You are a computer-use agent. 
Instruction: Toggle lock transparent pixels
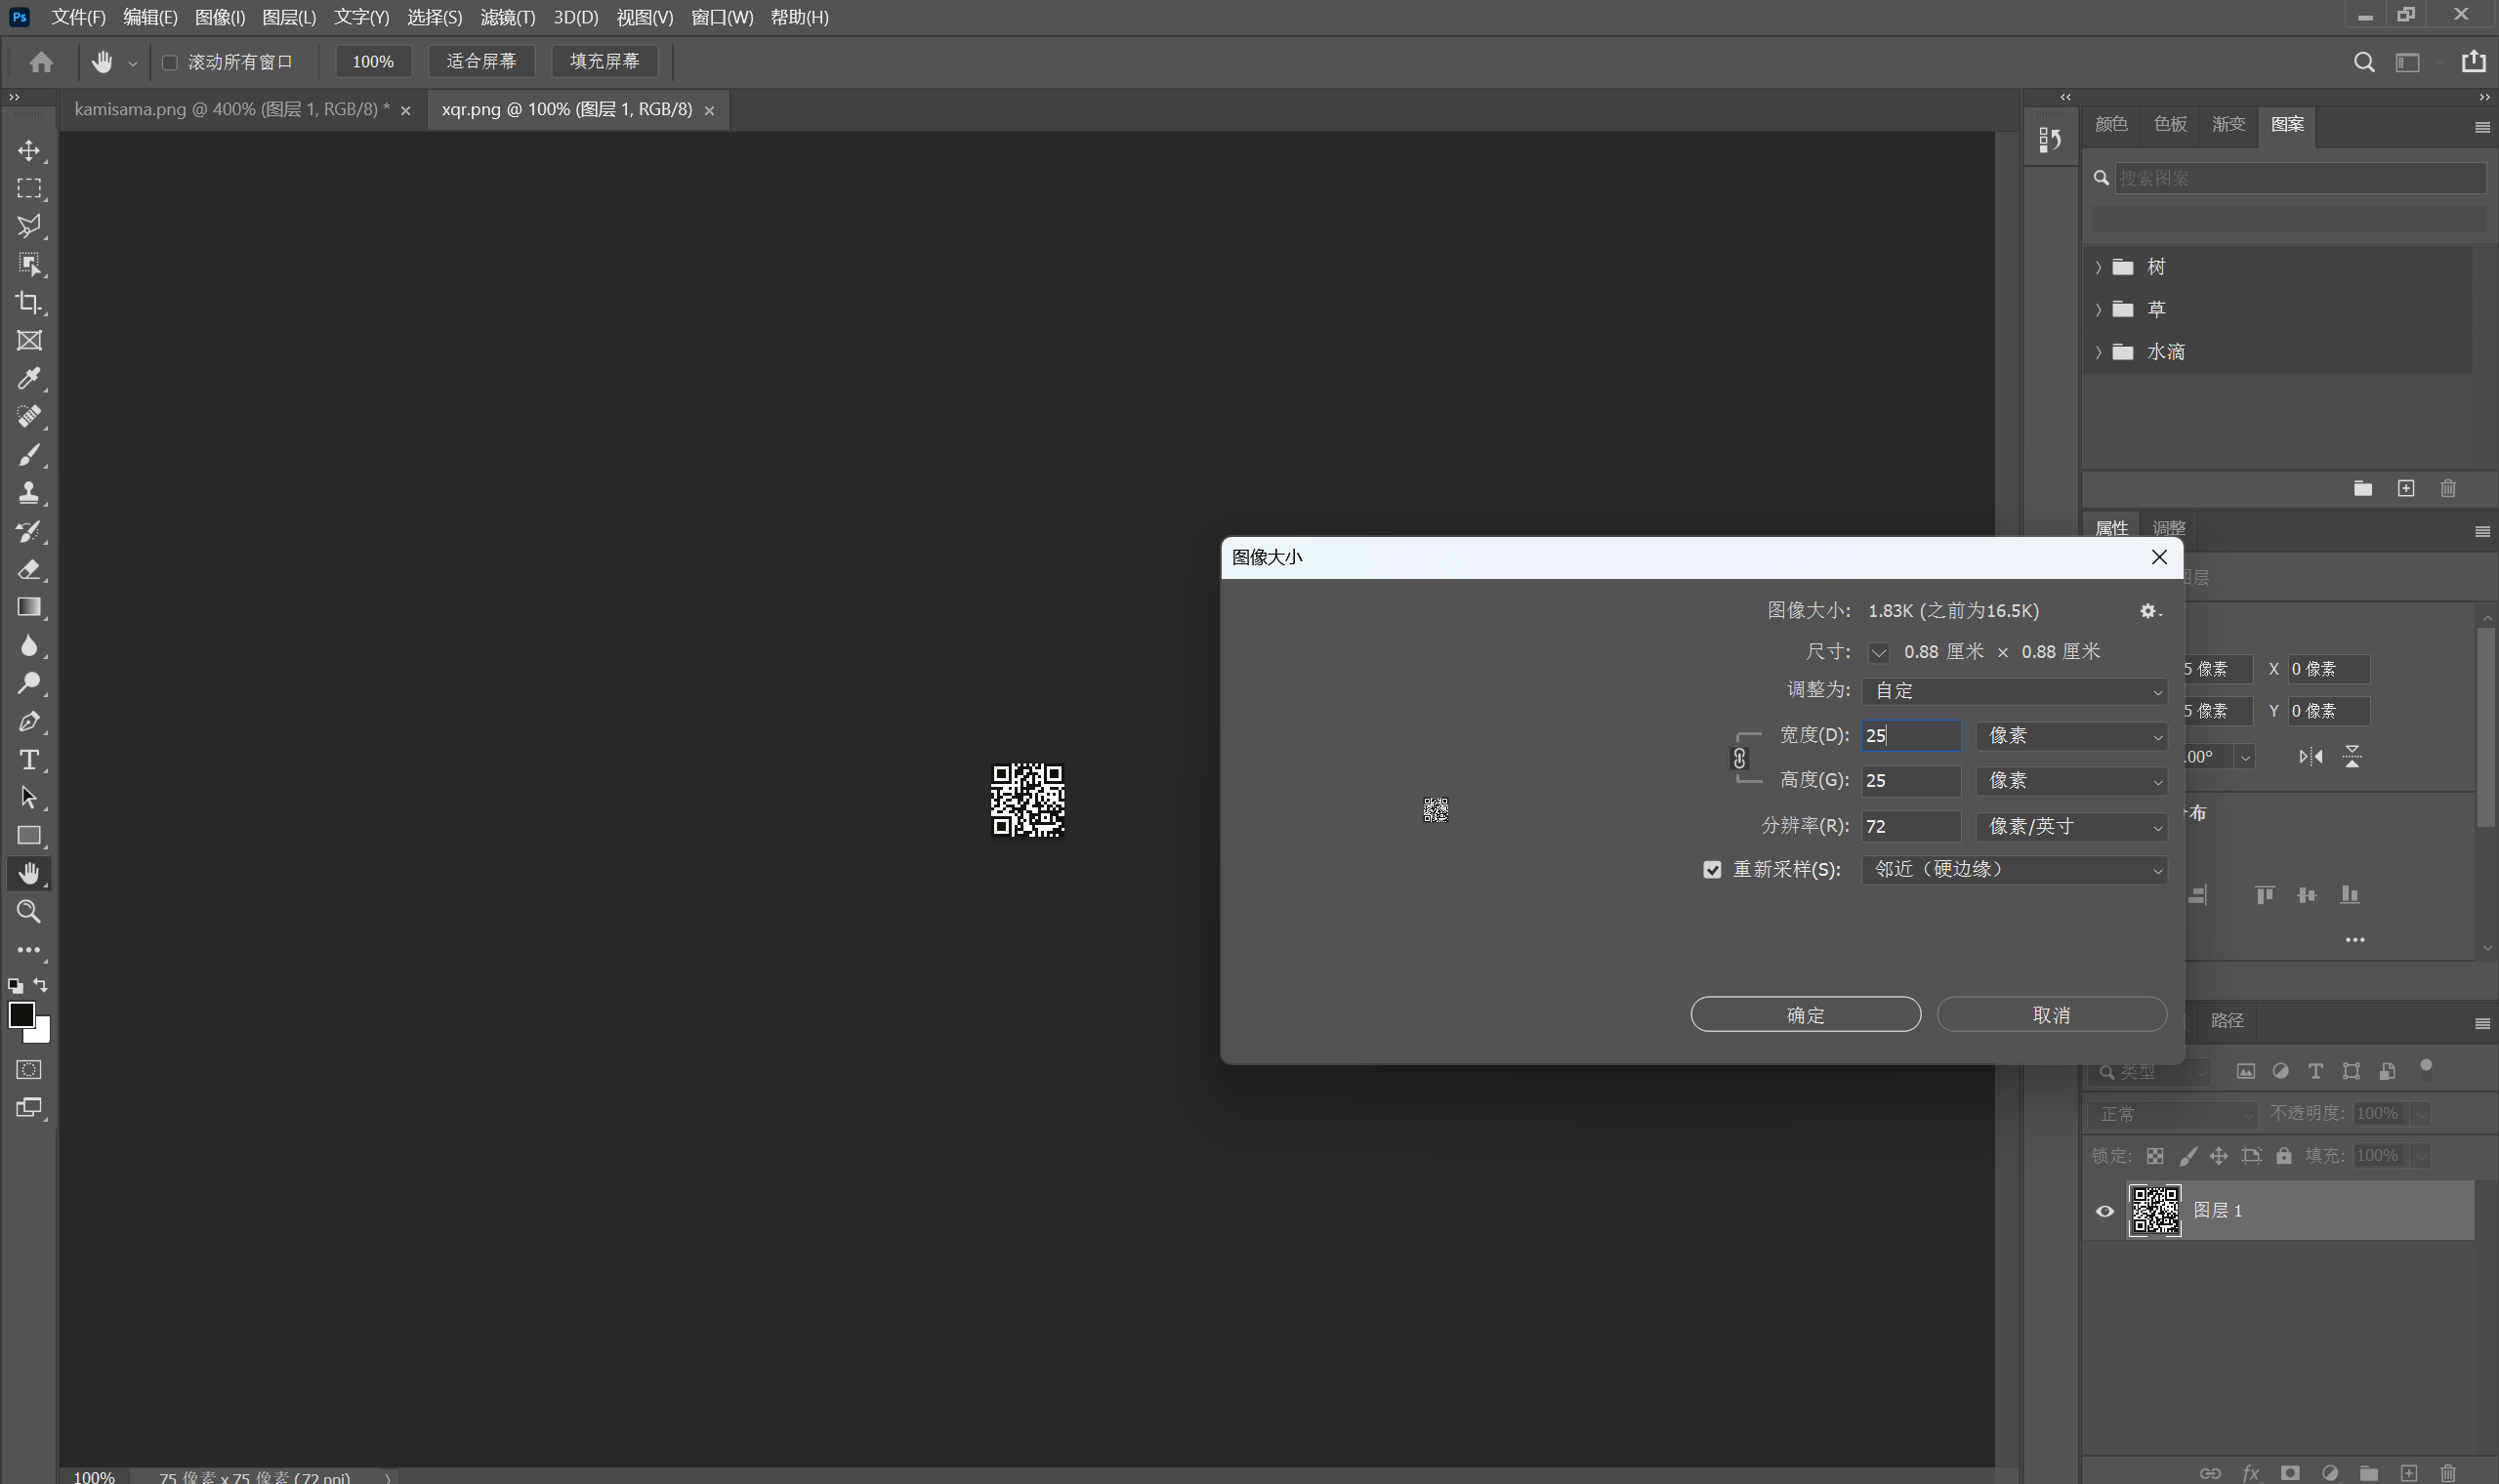2155,1156
